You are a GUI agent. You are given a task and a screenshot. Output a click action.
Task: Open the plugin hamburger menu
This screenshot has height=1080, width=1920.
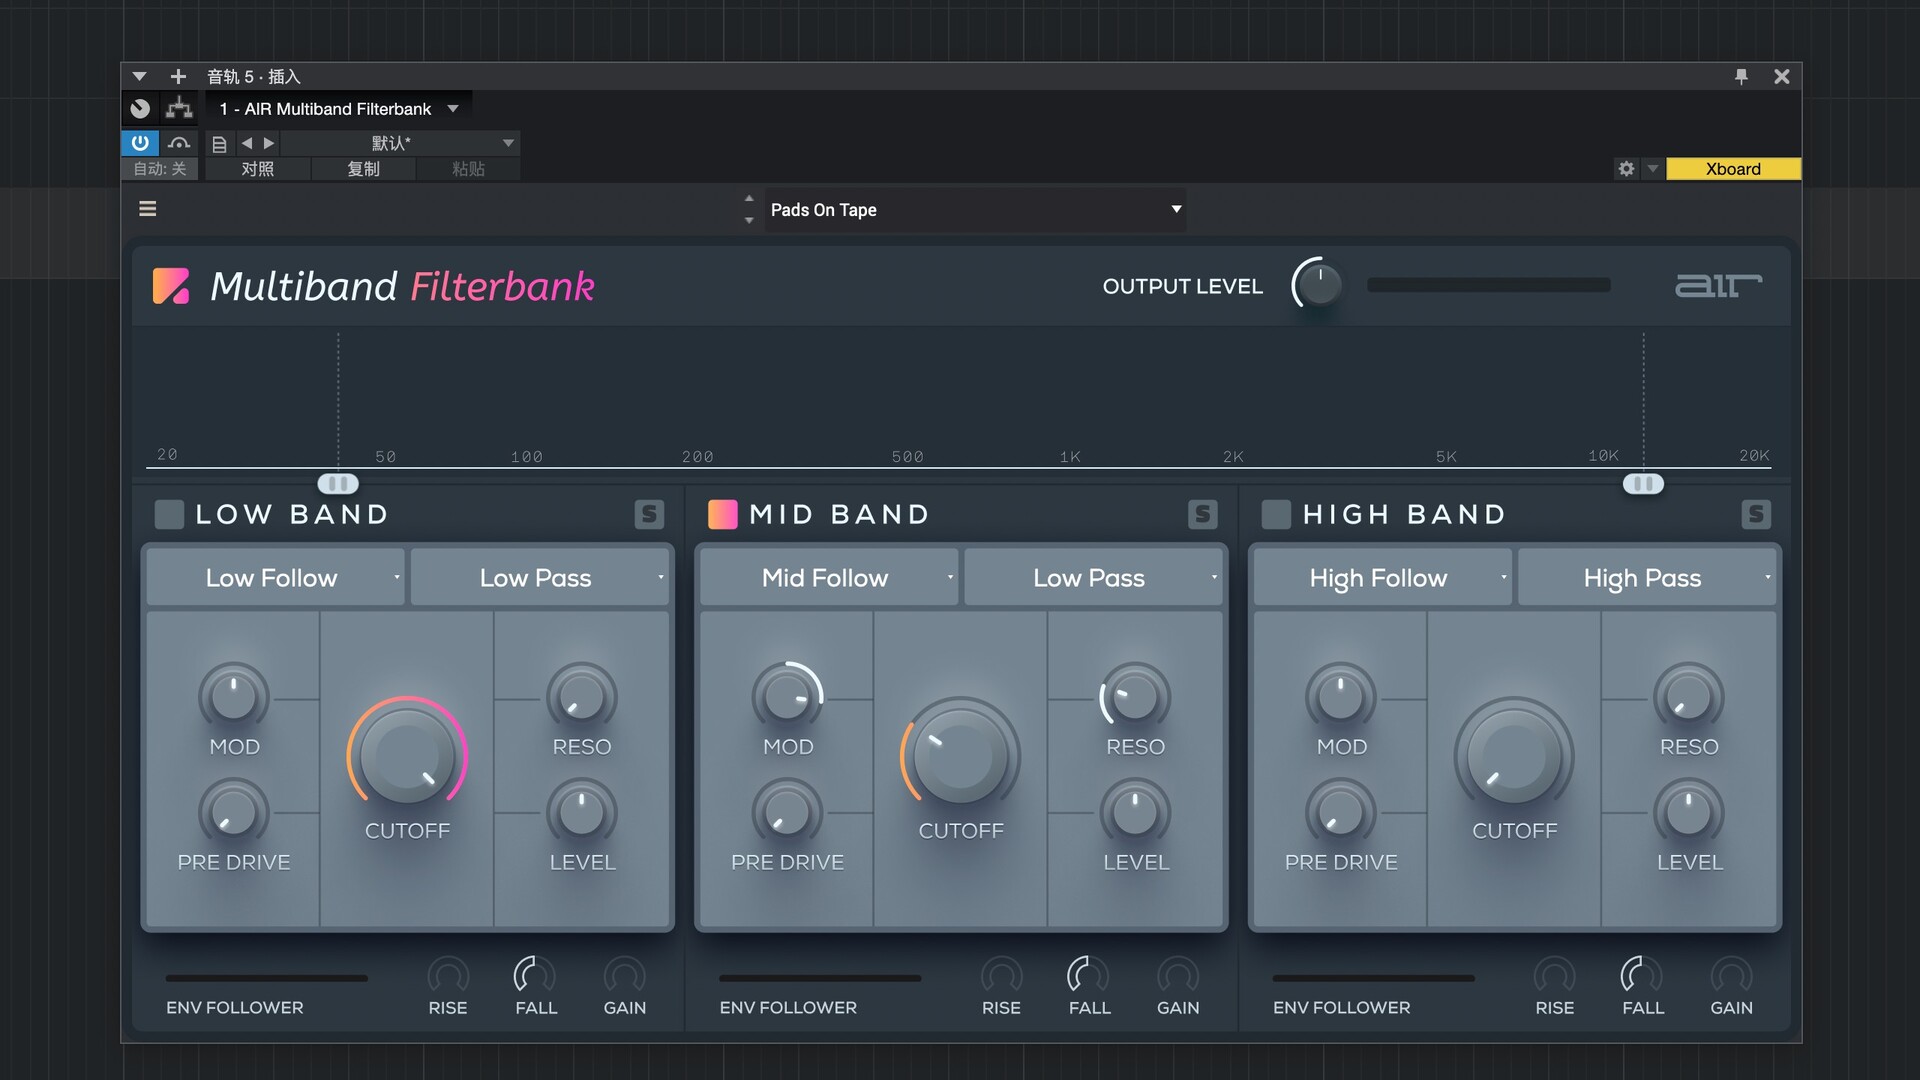(148, 209)
